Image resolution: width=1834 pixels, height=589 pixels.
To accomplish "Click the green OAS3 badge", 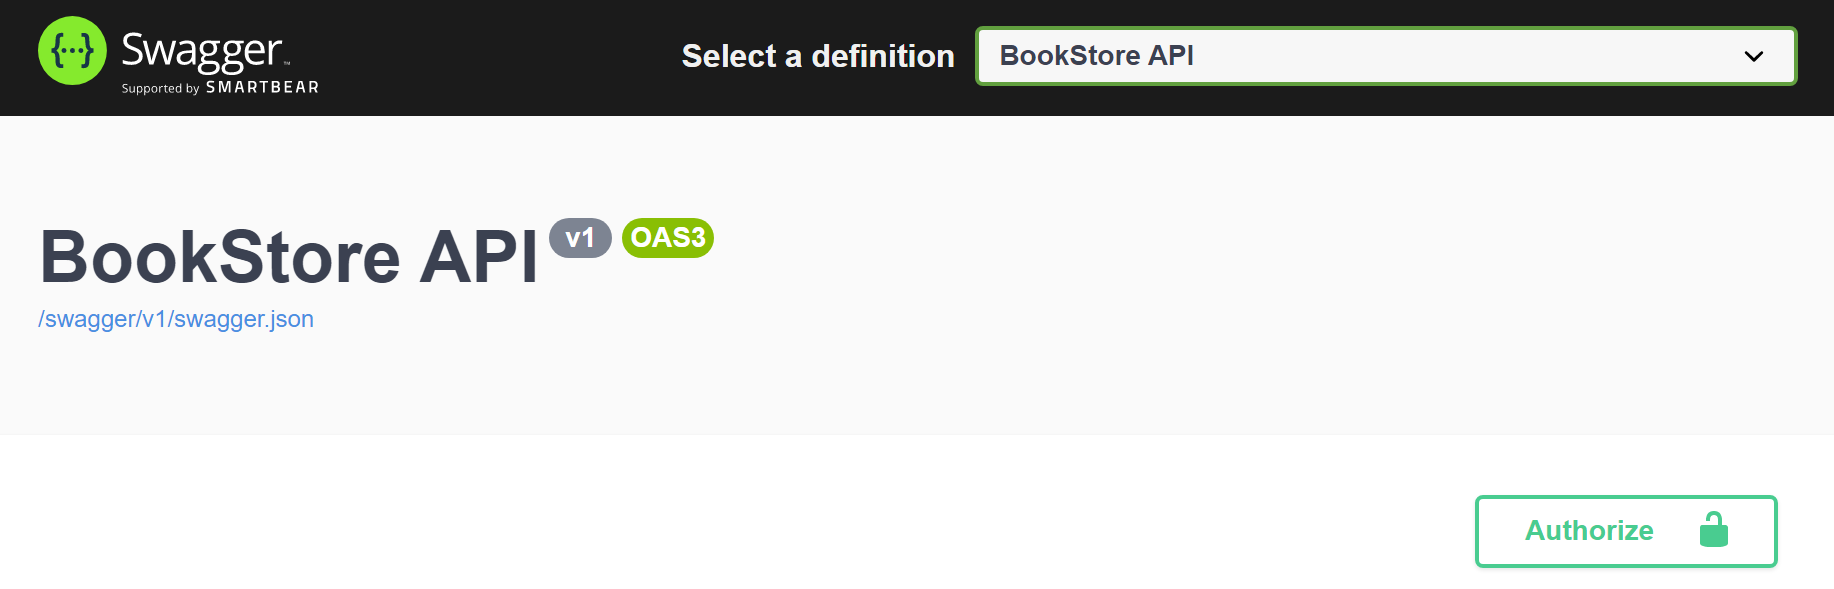I will click(668, 238).
